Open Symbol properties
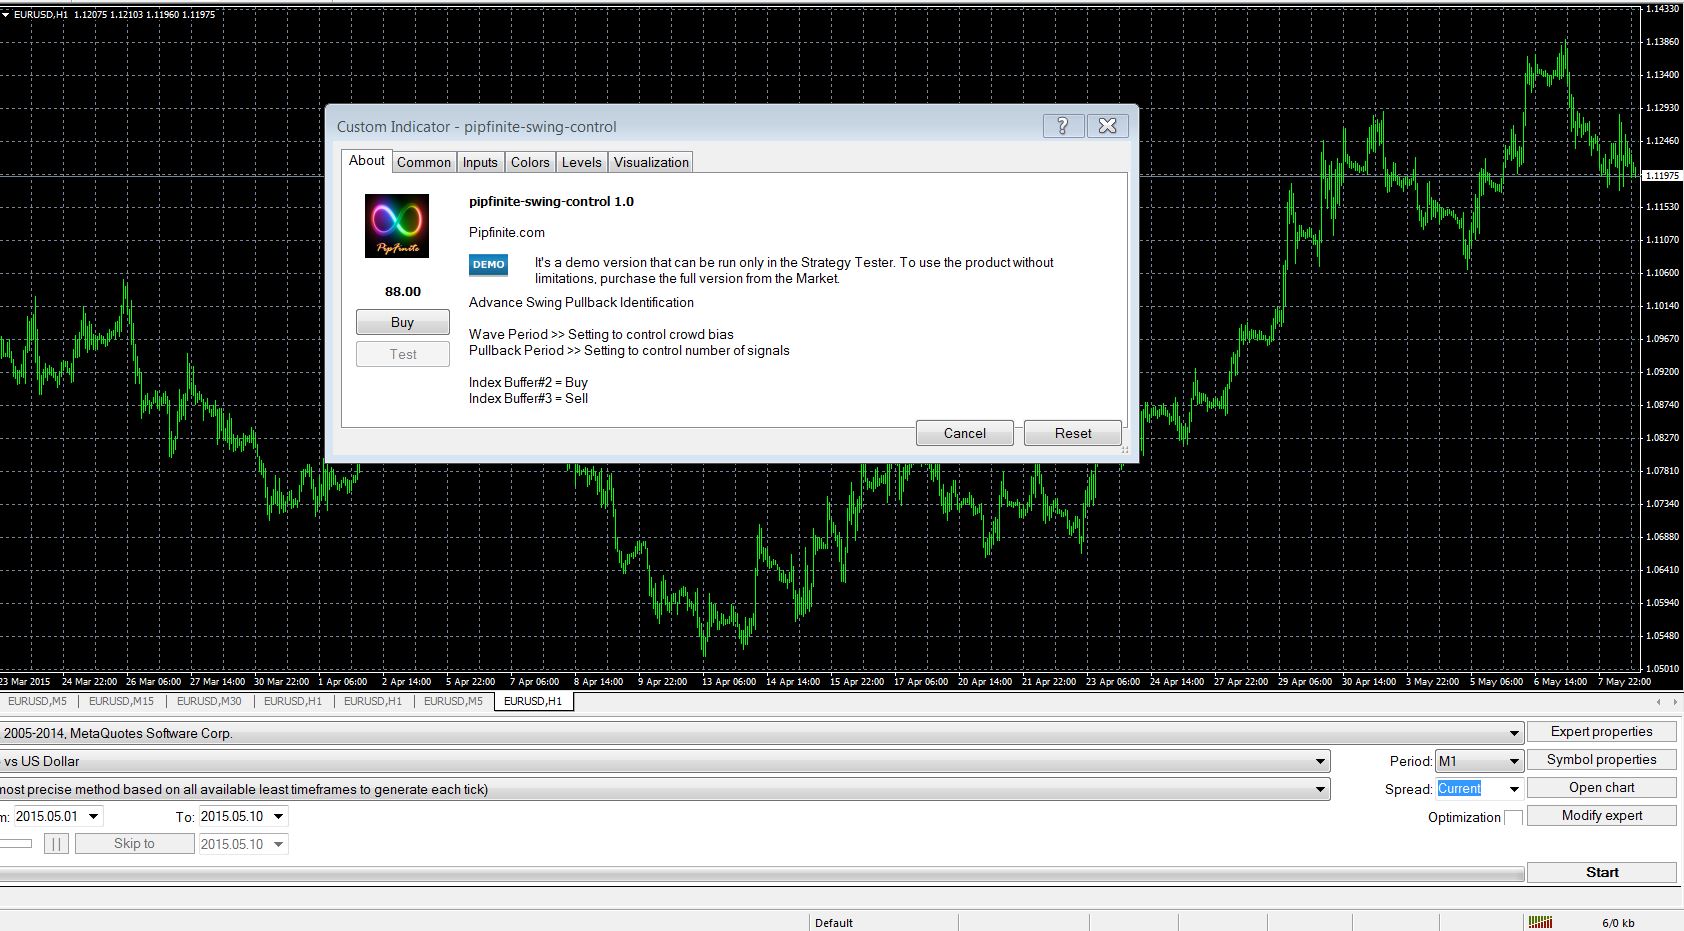The width and height of the screenshot is (1684, 931). pos(1601,760)
